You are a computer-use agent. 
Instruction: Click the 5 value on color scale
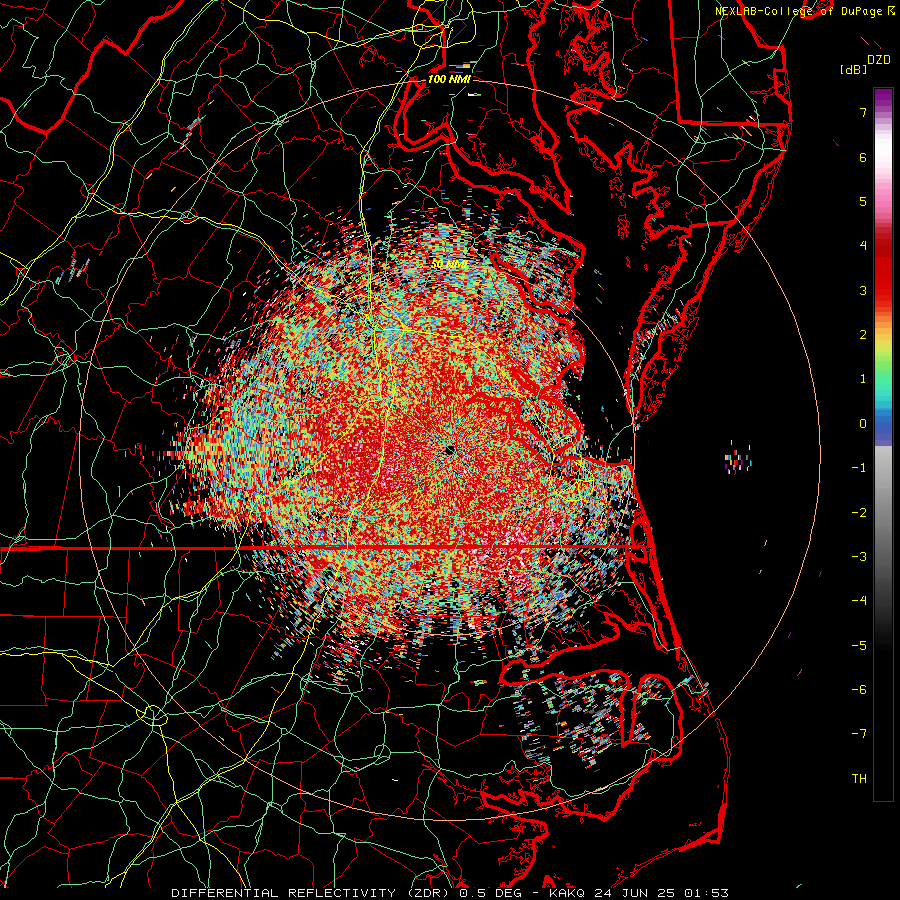(x=863, y=201)
